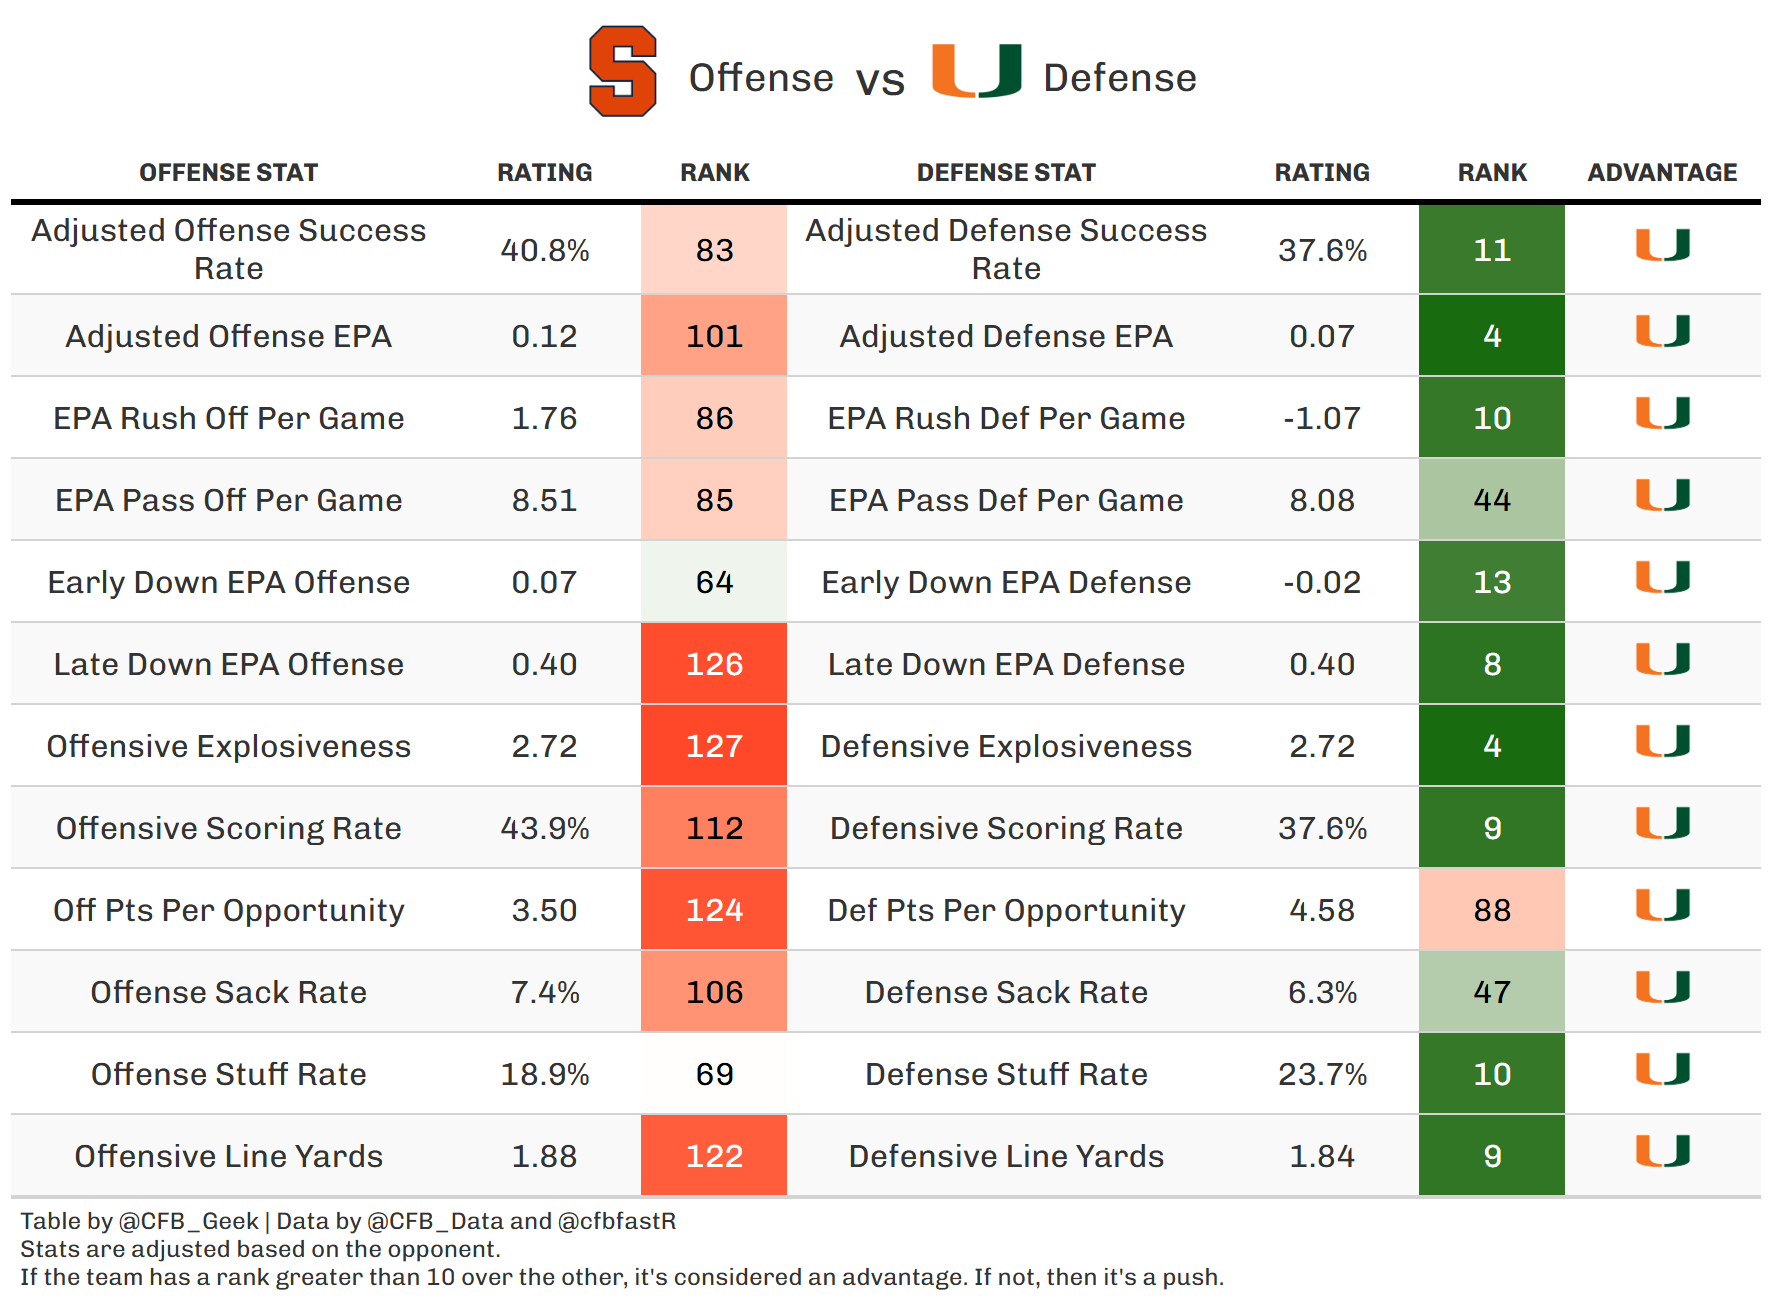Image resolution: width=1770 pixels, height=1312 pixels.
Task: Click Miami advantage icon for Offensive Line Yards
Action: coord(1662,1151)
